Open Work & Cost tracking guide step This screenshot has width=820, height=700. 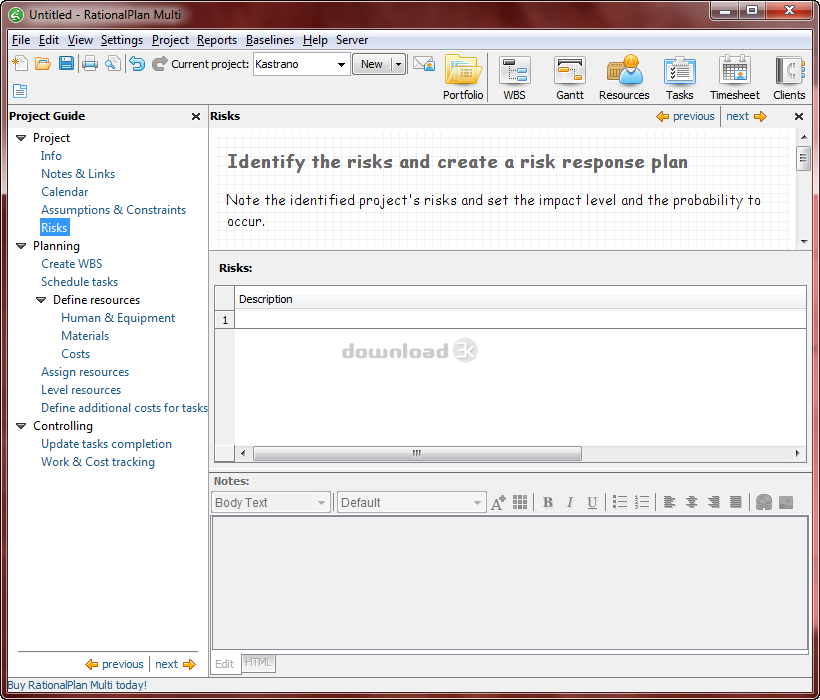[98, 462]
